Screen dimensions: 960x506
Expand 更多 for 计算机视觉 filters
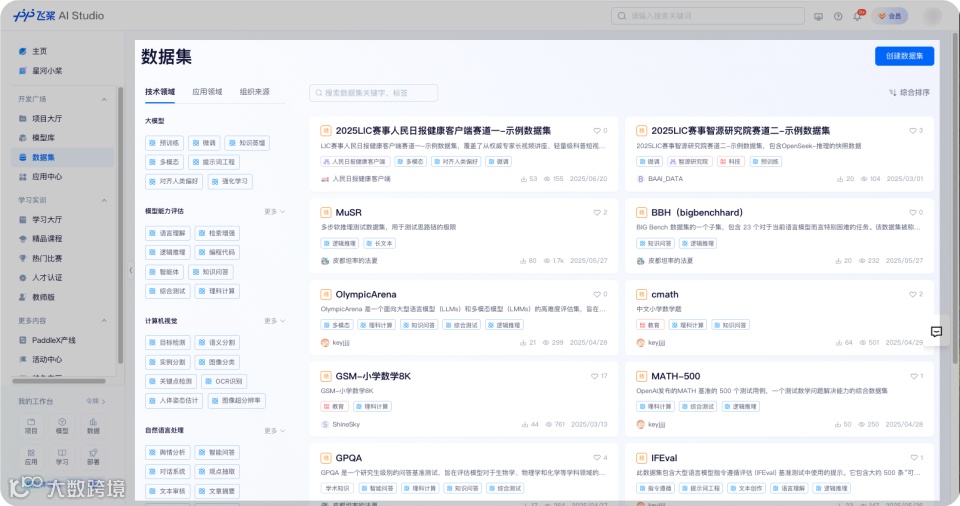coord(275,321)
